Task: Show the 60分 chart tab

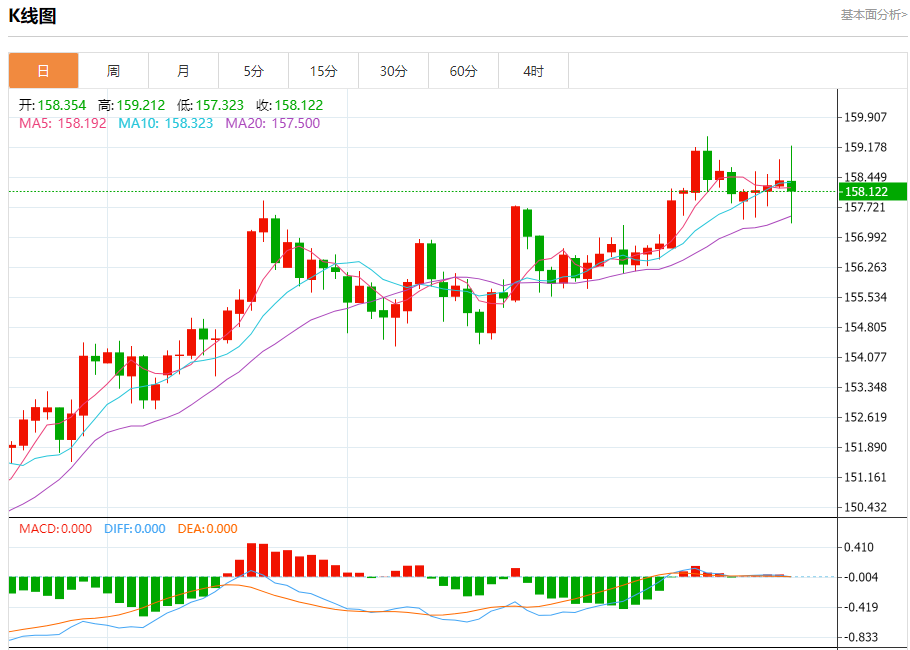Action: 463,71
